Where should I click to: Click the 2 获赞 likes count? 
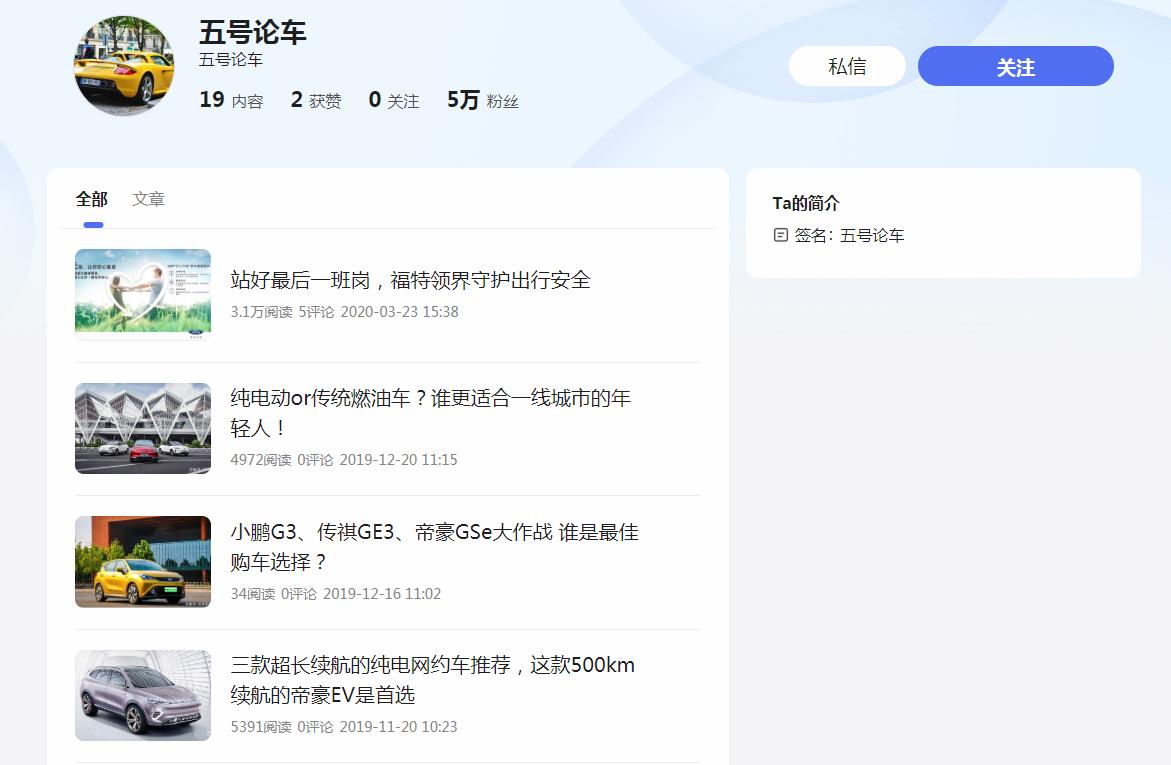pyautogui.click(x=316, y=100)
